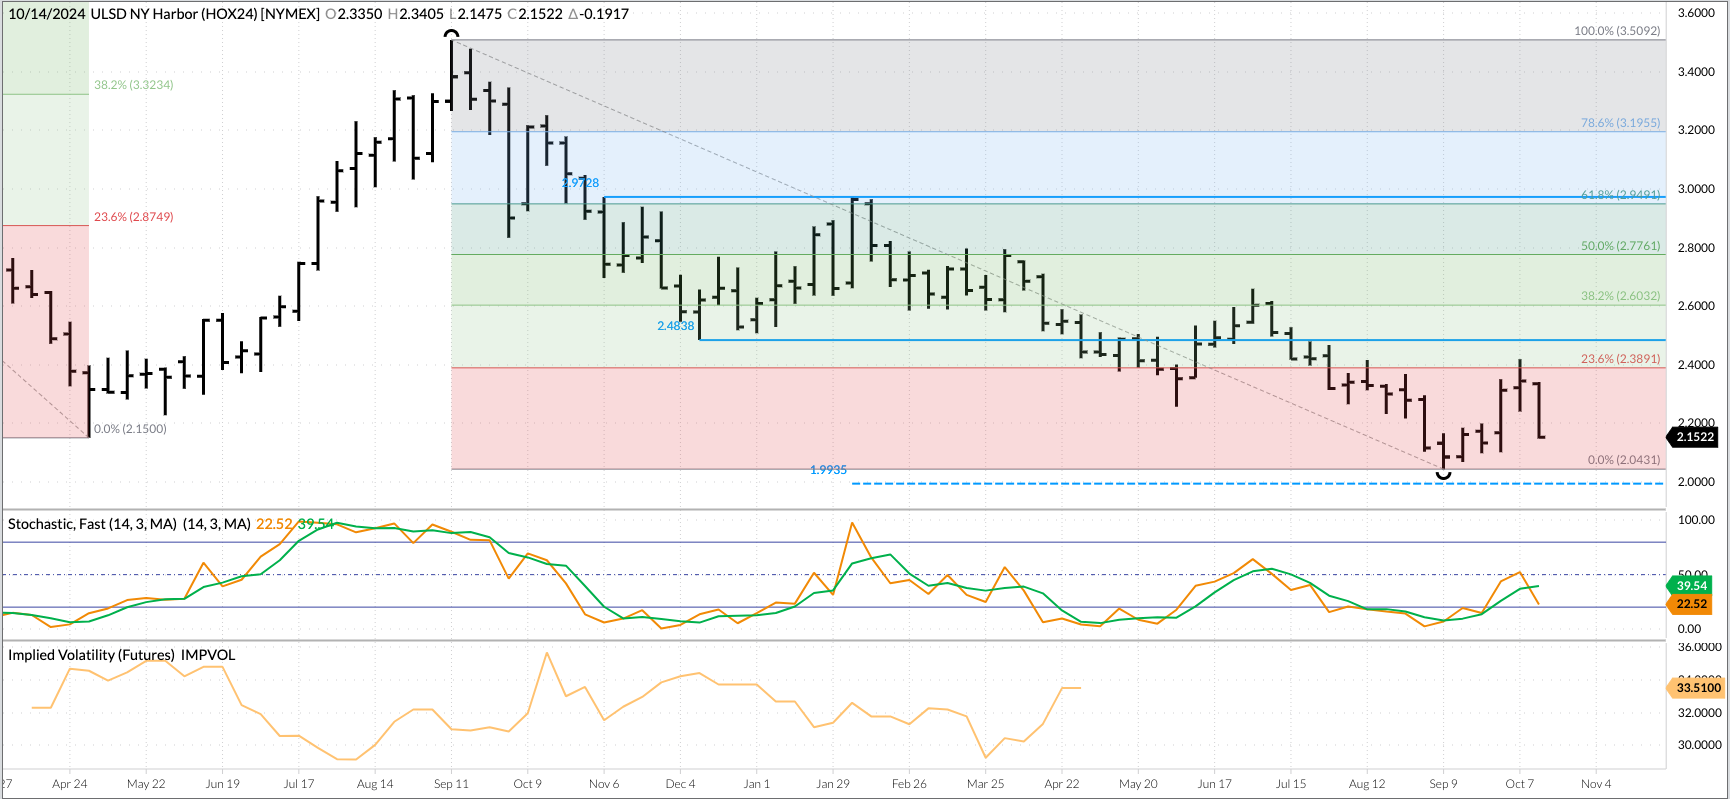
Task: Click the black 2.1522 last price tag
Action: (1694, 437)
